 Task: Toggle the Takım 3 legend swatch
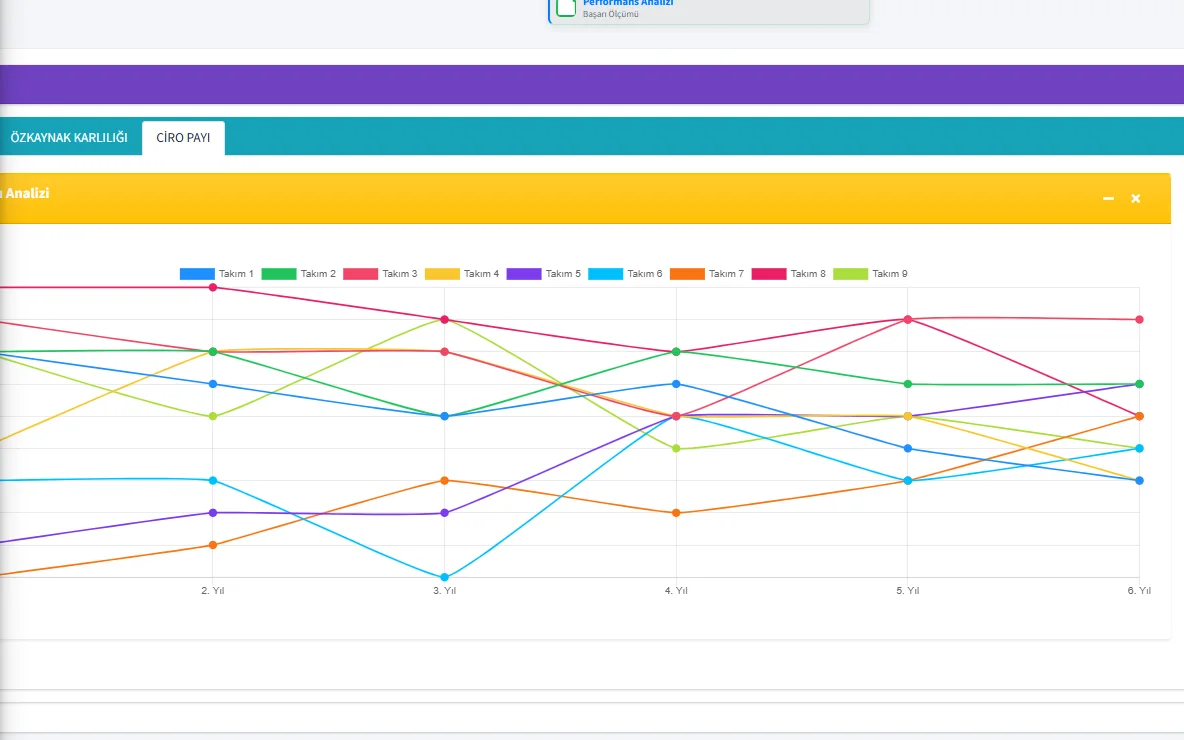[x=360, y=273]
